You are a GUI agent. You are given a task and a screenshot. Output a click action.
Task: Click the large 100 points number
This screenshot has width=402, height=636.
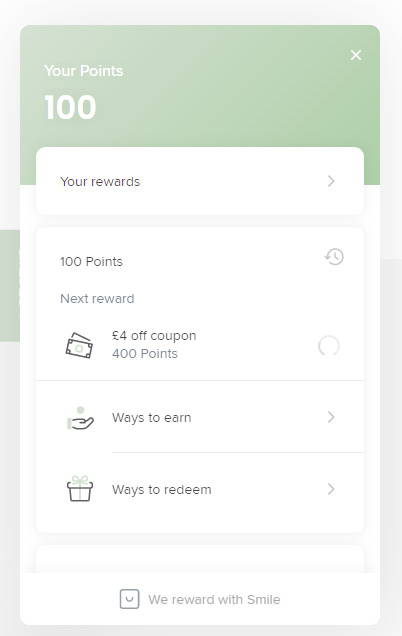coord(70,107)
